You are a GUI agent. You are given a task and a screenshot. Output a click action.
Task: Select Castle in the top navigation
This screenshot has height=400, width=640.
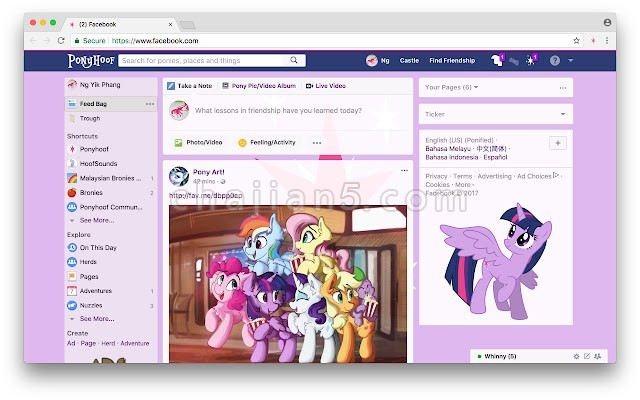[x=409, y=61]
